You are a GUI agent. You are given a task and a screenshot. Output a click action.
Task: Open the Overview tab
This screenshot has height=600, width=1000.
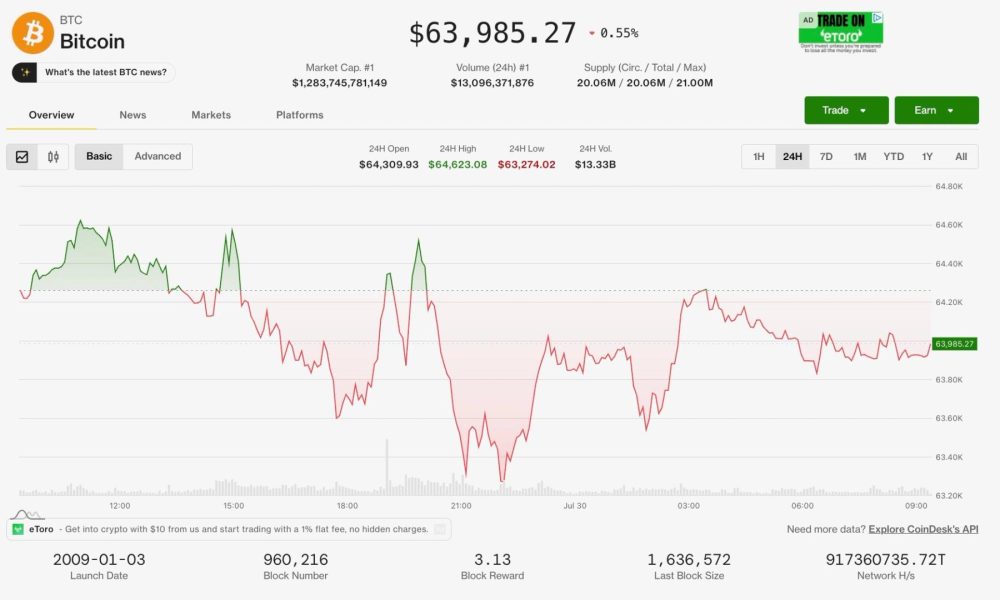(x=52, y=115)
